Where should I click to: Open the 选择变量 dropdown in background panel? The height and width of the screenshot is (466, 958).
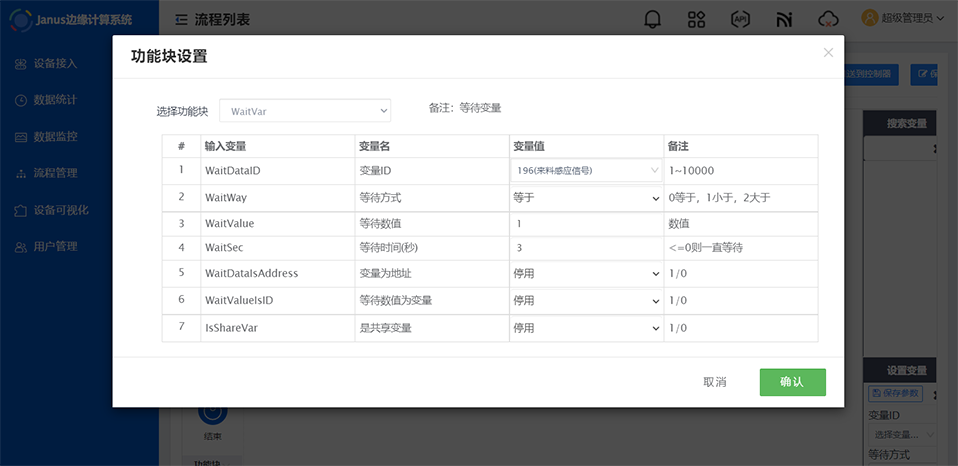[x=902, y=435]
